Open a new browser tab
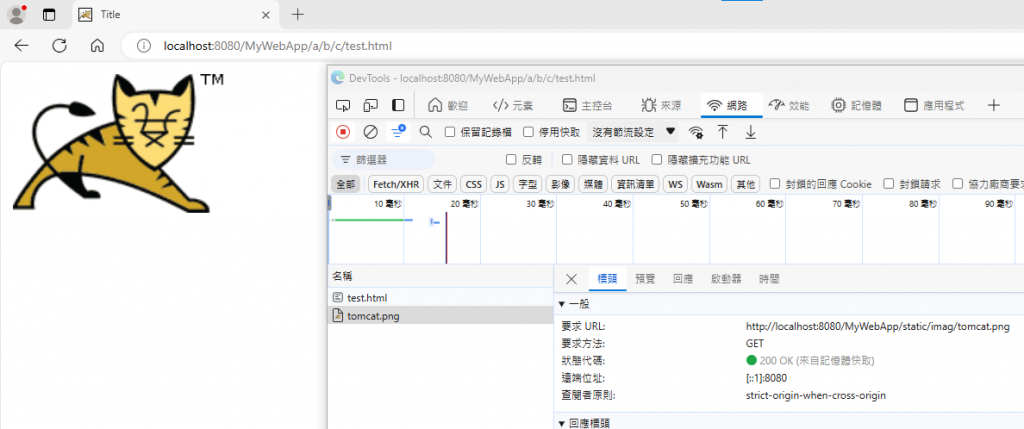Screen dimensions: 1024x429 pyautogui.click(x=297, y=14)
